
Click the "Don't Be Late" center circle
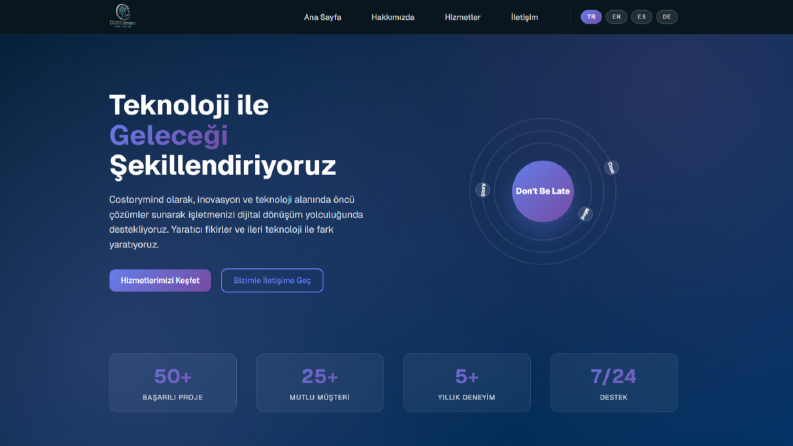coord(543,191)
